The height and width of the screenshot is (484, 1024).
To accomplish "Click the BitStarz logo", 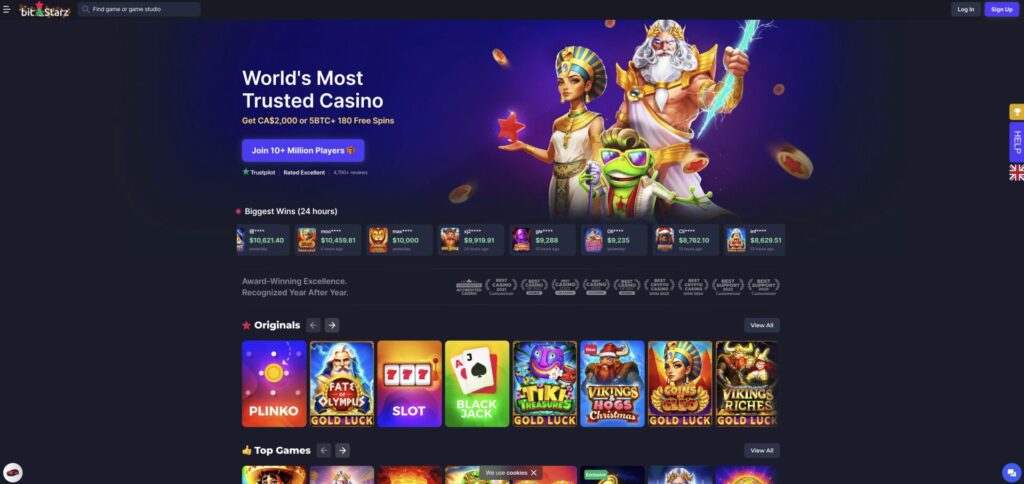I will pyautogui.click(x=44, y=9).
